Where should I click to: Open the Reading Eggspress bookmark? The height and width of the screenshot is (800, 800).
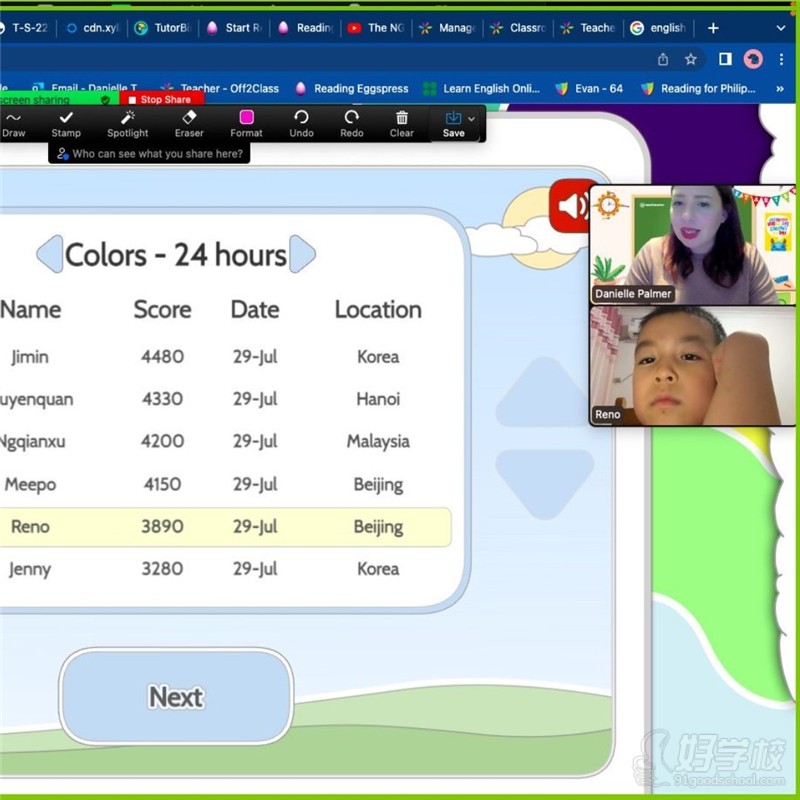[353, 88]
